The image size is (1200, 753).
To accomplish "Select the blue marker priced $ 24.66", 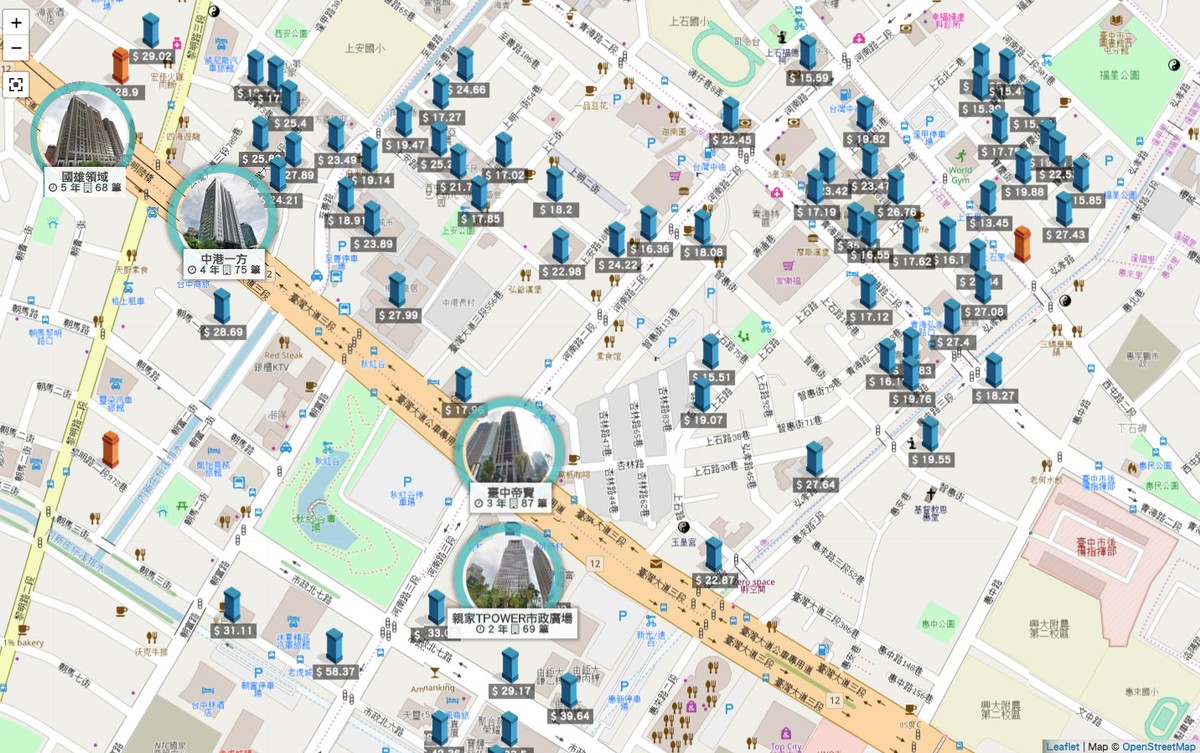I will [464, 64].
